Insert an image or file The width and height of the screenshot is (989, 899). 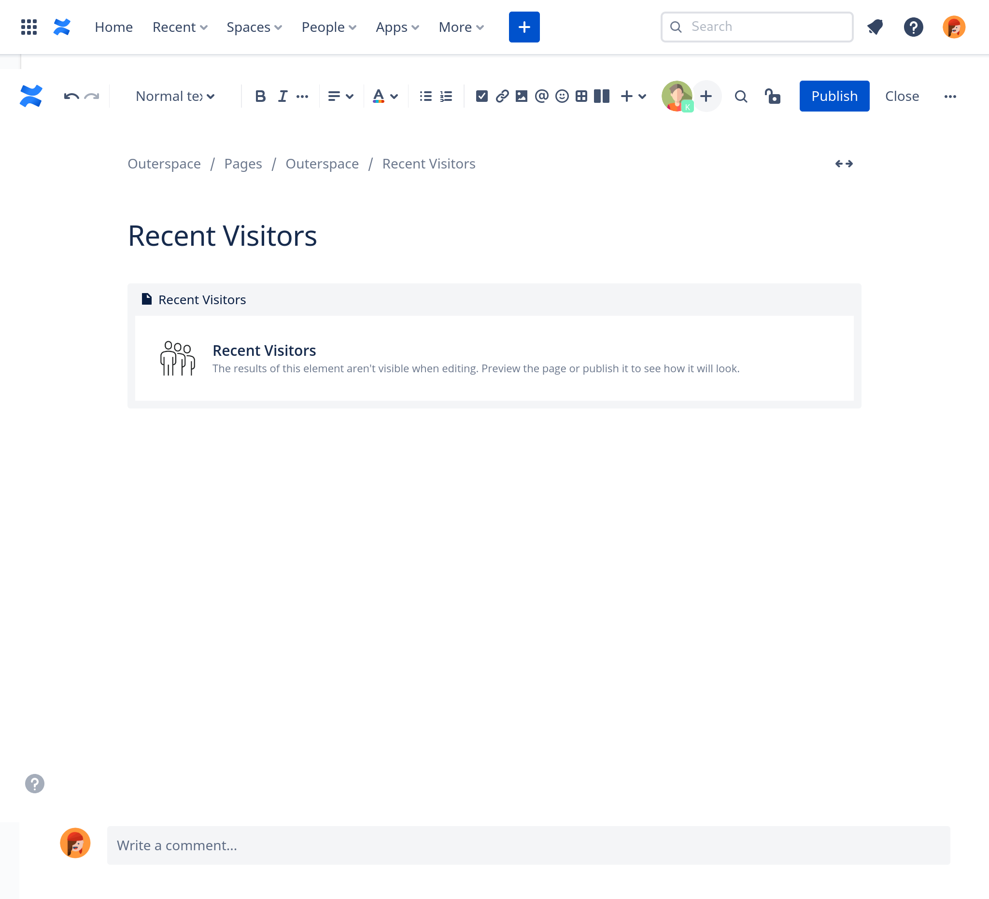(522, 96)
